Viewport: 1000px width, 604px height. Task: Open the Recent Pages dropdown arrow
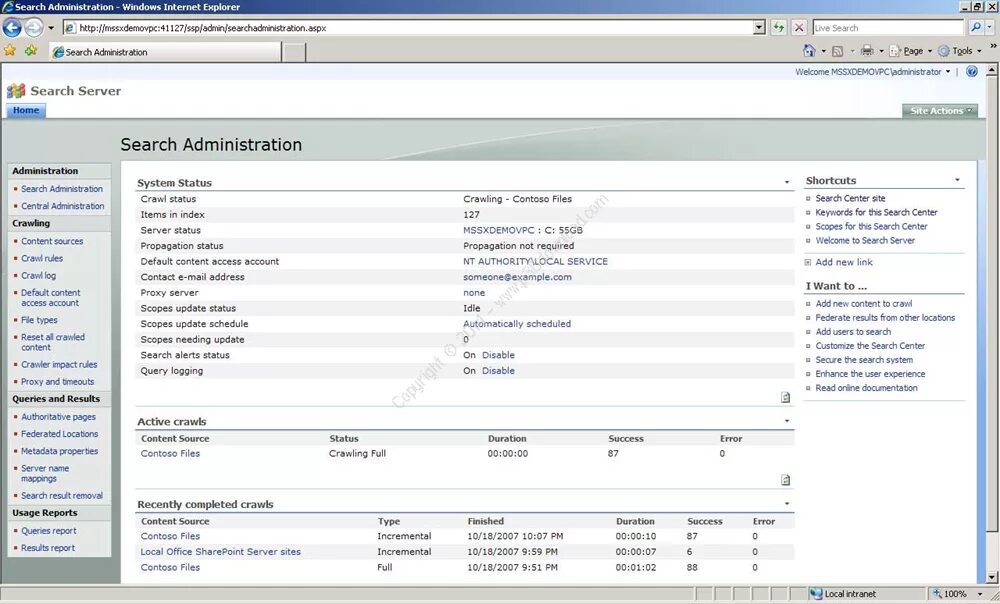51,28
